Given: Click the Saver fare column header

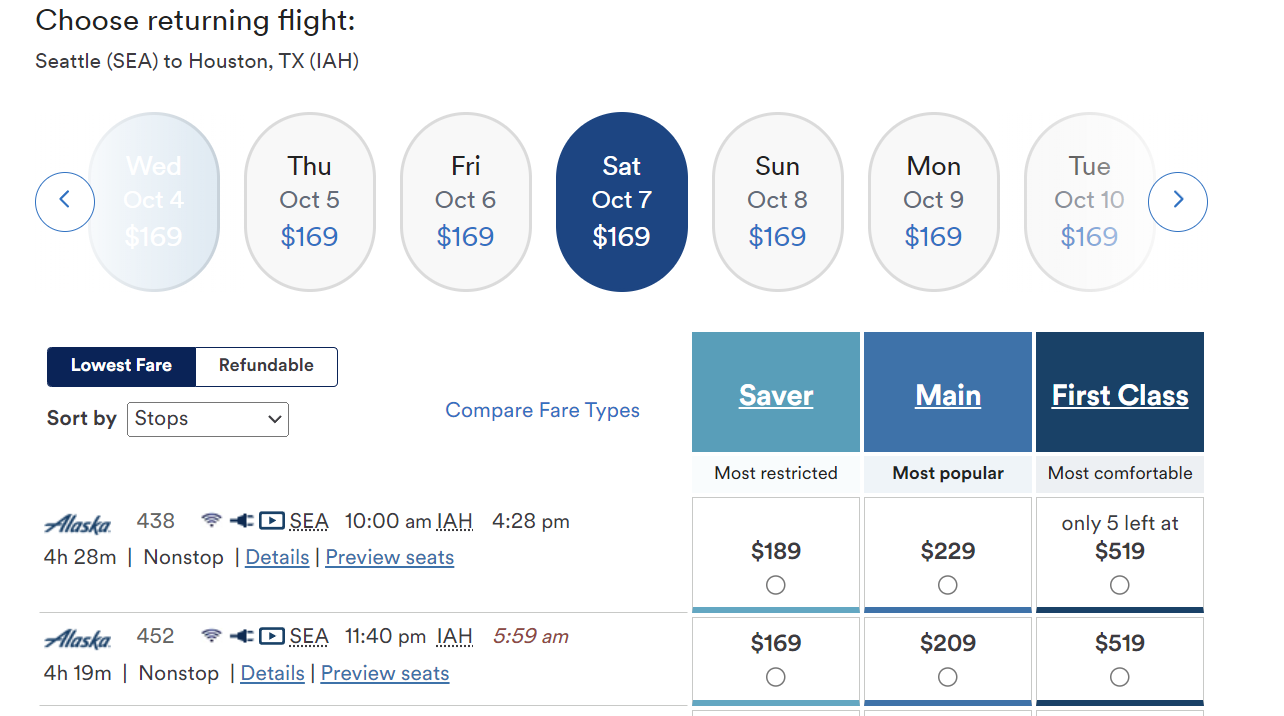Looking at the screenshot, I should (x=776, y=395).
